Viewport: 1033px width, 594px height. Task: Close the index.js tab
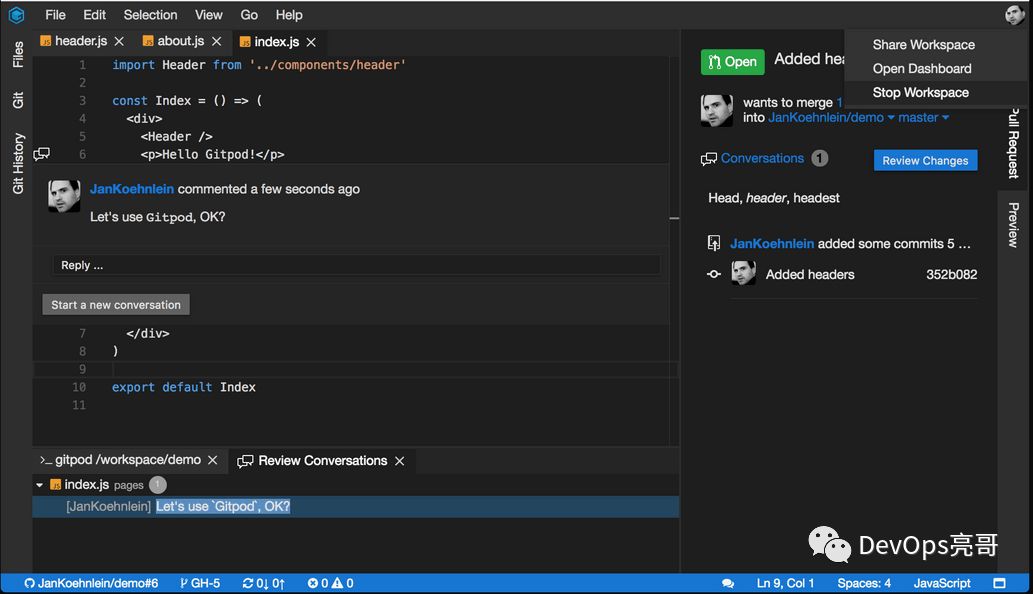(x=311, y=42)
